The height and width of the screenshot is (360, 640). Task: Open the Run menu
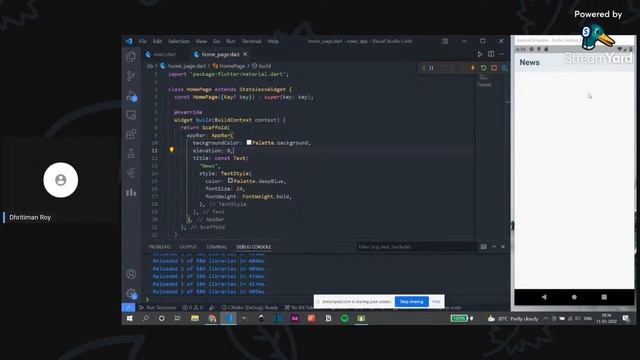click(x=231, y=41)
